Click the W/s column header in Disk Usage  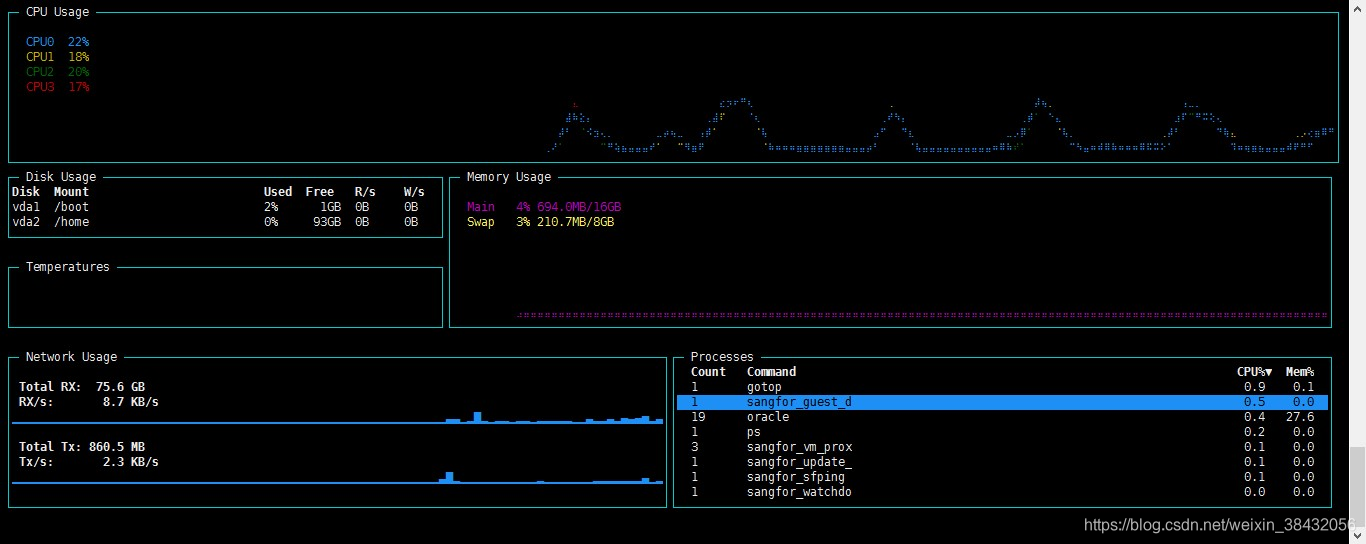point(414,192)
